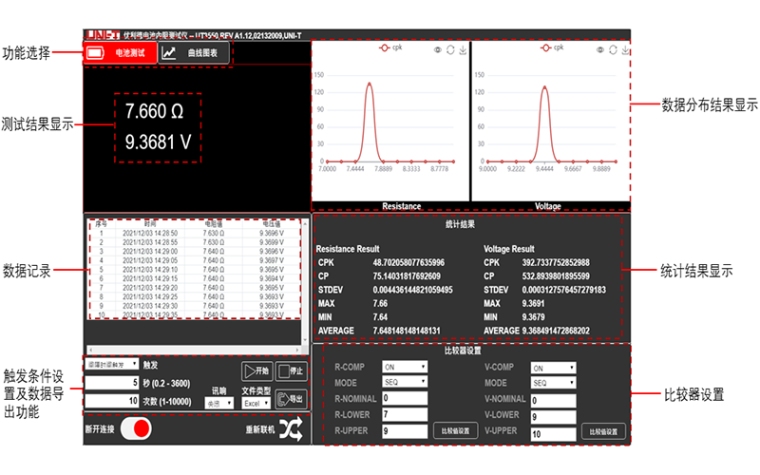Open the V-COMP ON dropdown
This screenshot has width=760, height=475.
(554, 368)
